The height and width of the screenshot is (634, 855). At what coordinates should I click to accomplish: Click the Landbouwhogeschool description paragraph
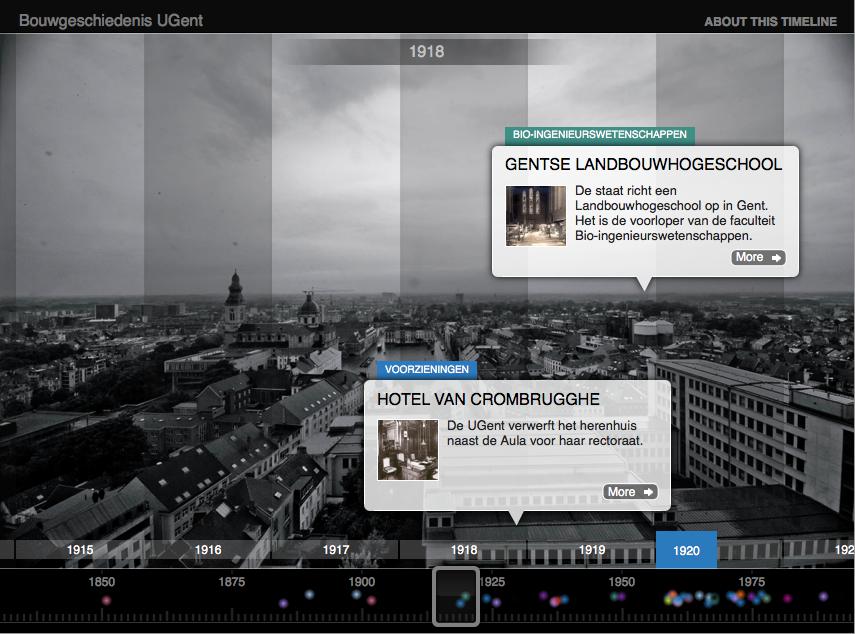675,213
